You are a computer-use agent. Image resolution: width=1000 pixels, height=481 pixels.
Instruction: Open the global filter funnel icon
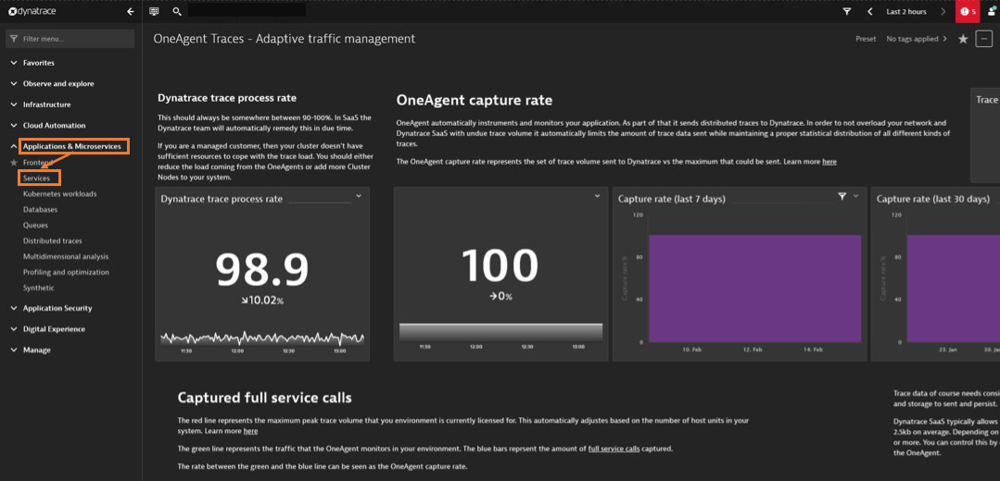coord(847,11)
